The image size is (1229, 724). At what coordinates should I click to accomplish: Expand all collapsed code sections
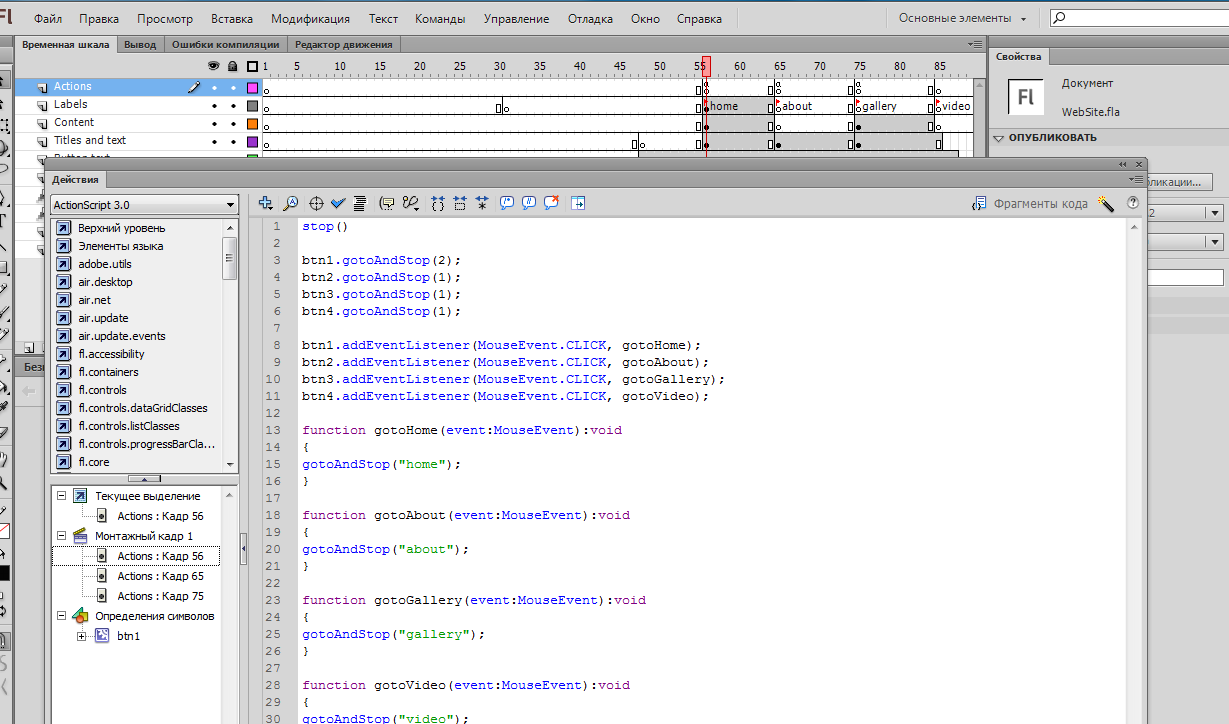[x=482, y=203]
